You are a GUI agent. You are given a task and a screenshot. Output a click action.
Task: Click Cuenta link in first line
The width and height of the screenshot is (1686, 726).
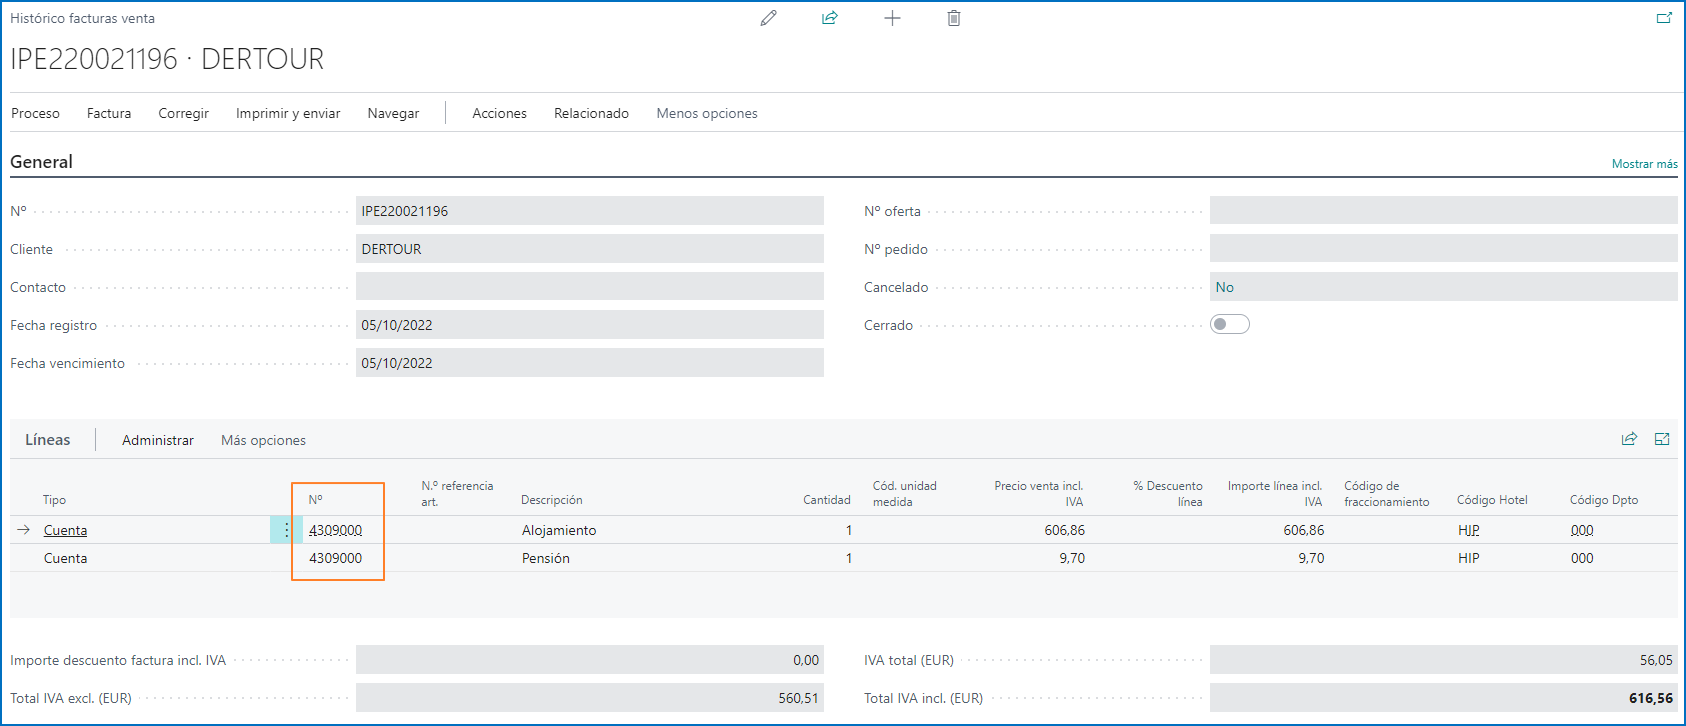click(x=65, y=530)
